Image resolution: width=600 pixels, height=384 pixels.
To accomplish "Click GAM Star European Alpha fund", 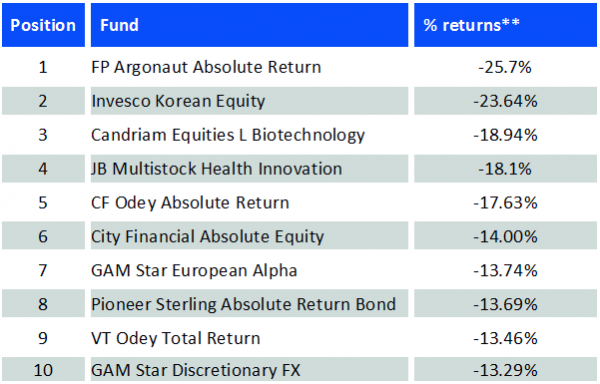I will pos(194,270).
